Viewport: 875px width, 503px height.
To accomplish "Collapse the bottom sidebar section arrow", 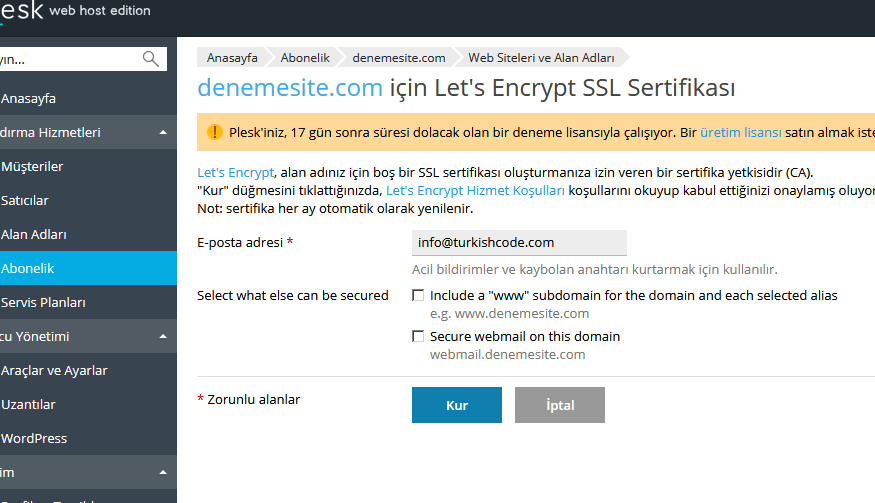I will point(163,472).
